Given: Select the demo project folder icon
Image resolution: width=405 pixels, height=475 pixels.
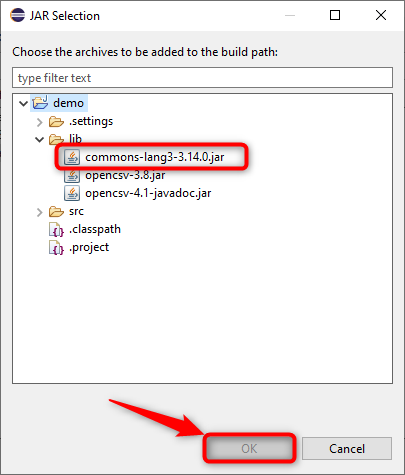Looking at the screenshot, I should point(40,103).
